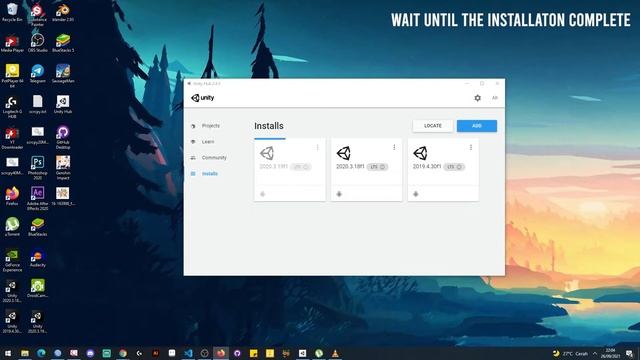Open the Community section in sidebar

tap(214, 158)
